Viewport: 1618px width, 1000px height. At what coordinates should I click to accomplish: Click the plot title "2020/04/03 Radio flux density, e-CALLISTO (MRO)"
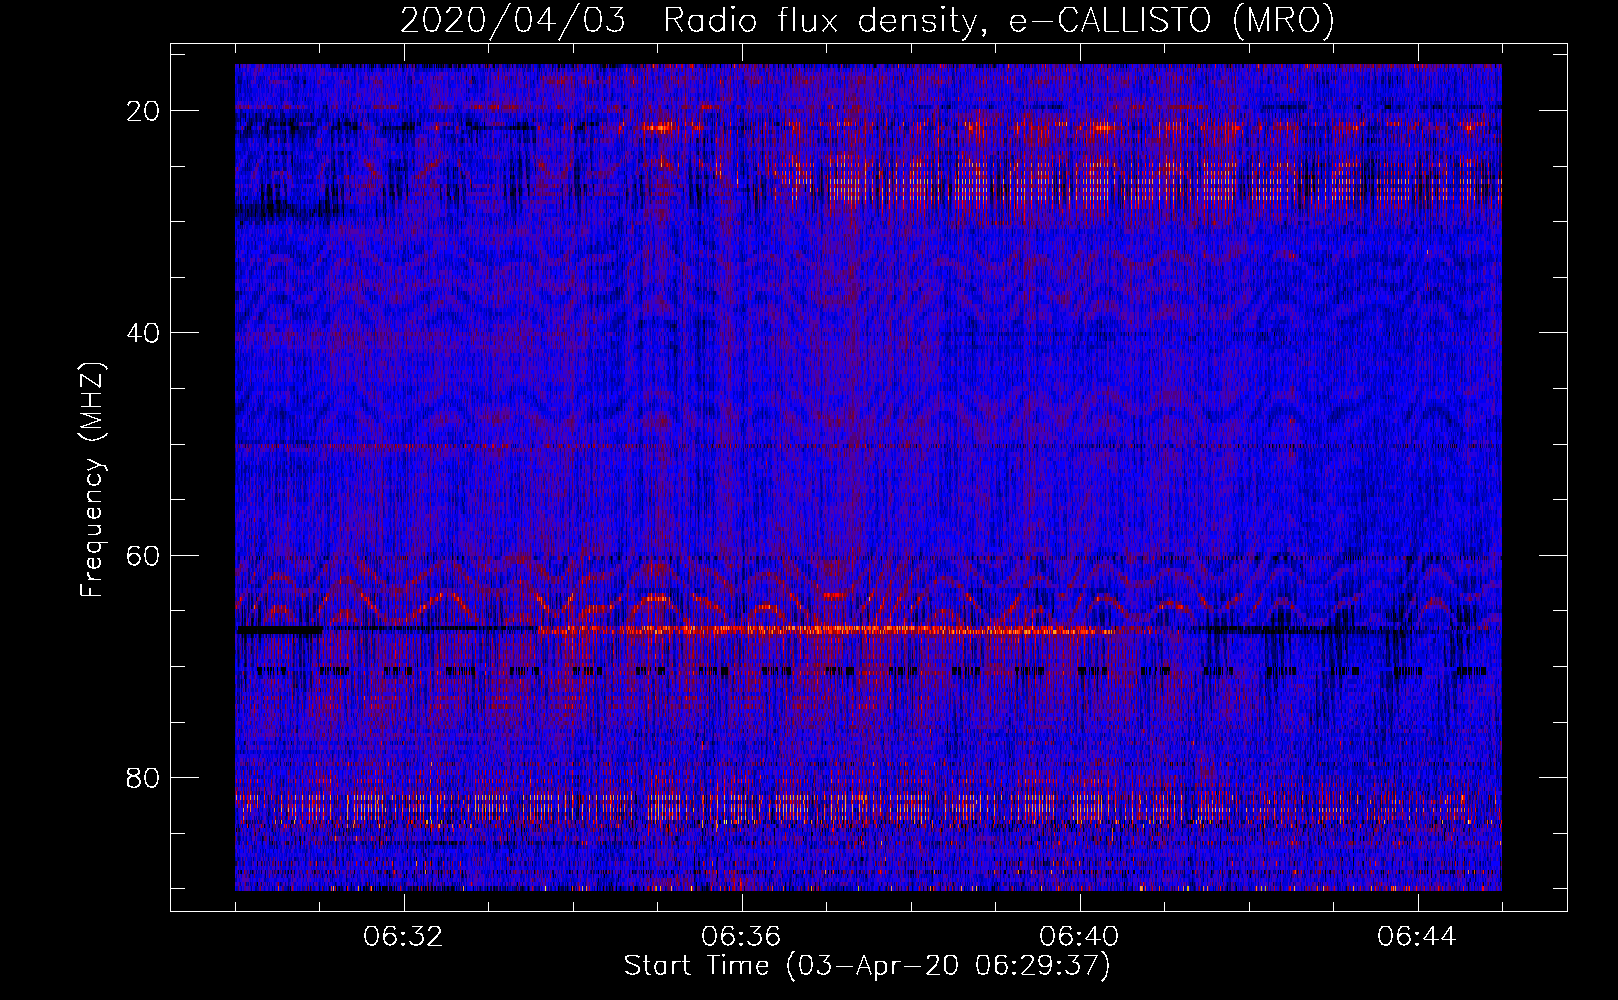click(x=867, y=21)
